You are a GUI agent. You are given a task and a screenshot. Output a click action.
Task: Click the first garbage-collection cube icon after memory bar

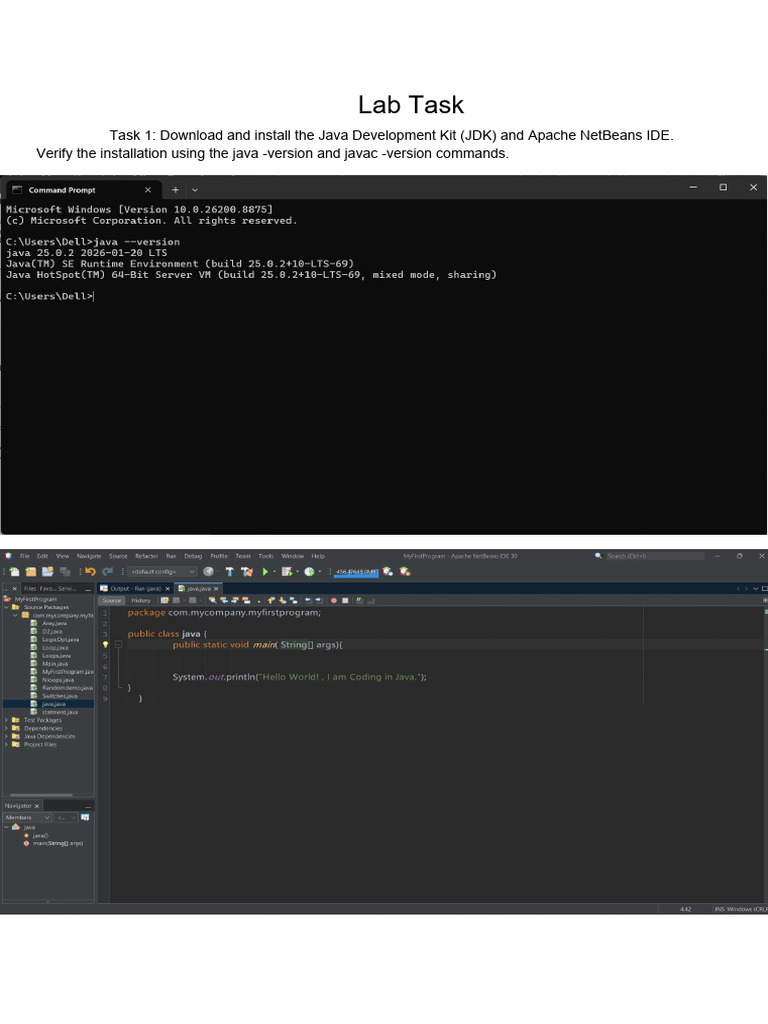tap(387, 571)
